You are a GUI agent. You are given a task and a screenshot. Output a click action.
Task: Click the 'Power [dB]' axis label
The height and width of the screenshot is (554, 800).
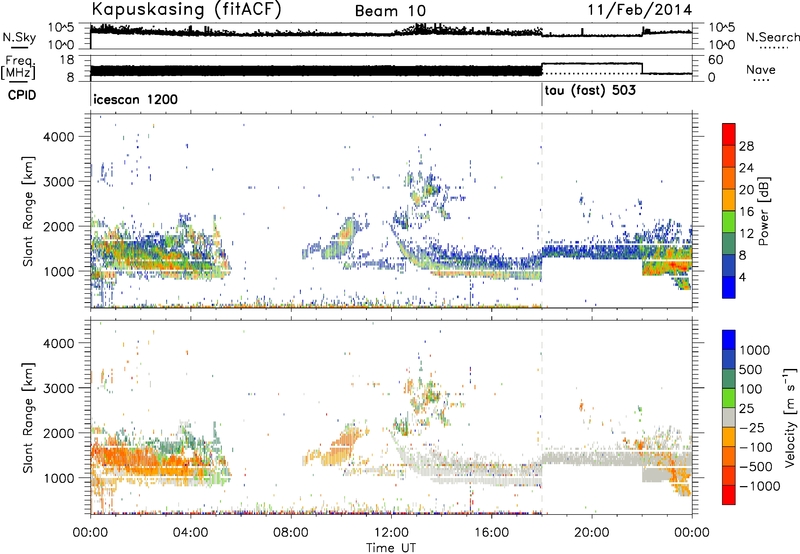coord(764,211)
